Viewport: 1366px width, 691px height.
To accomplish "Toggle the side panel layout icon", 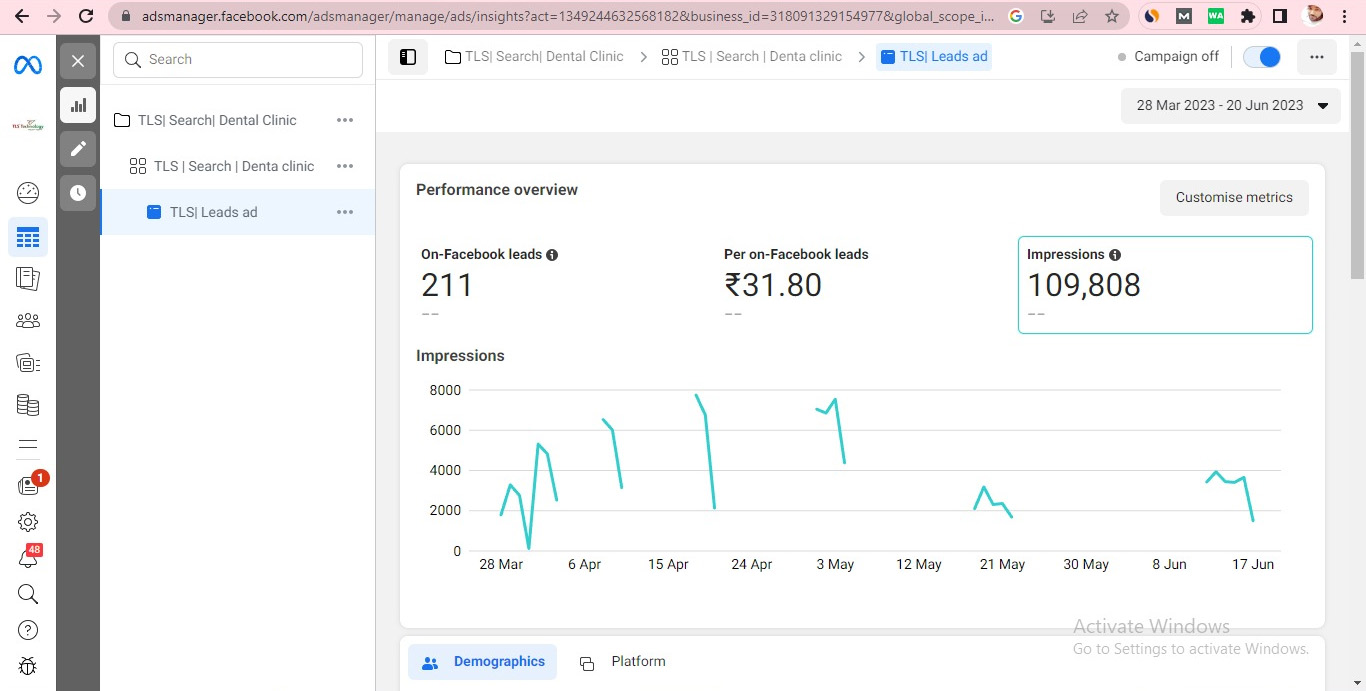I will tap(408, 57).
